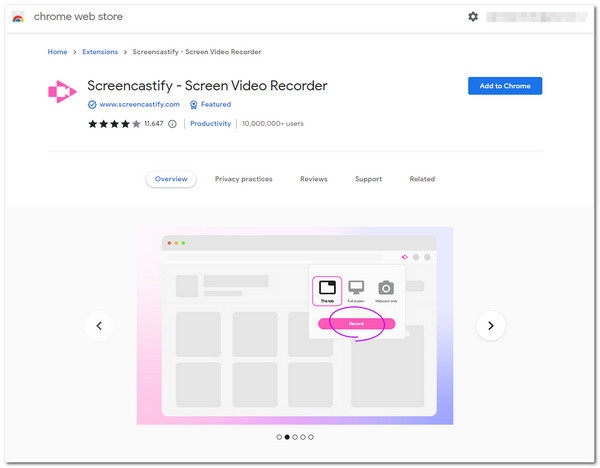Click the promotional screenshot image
The image size is (600, 468).
[x=295, y=326]
